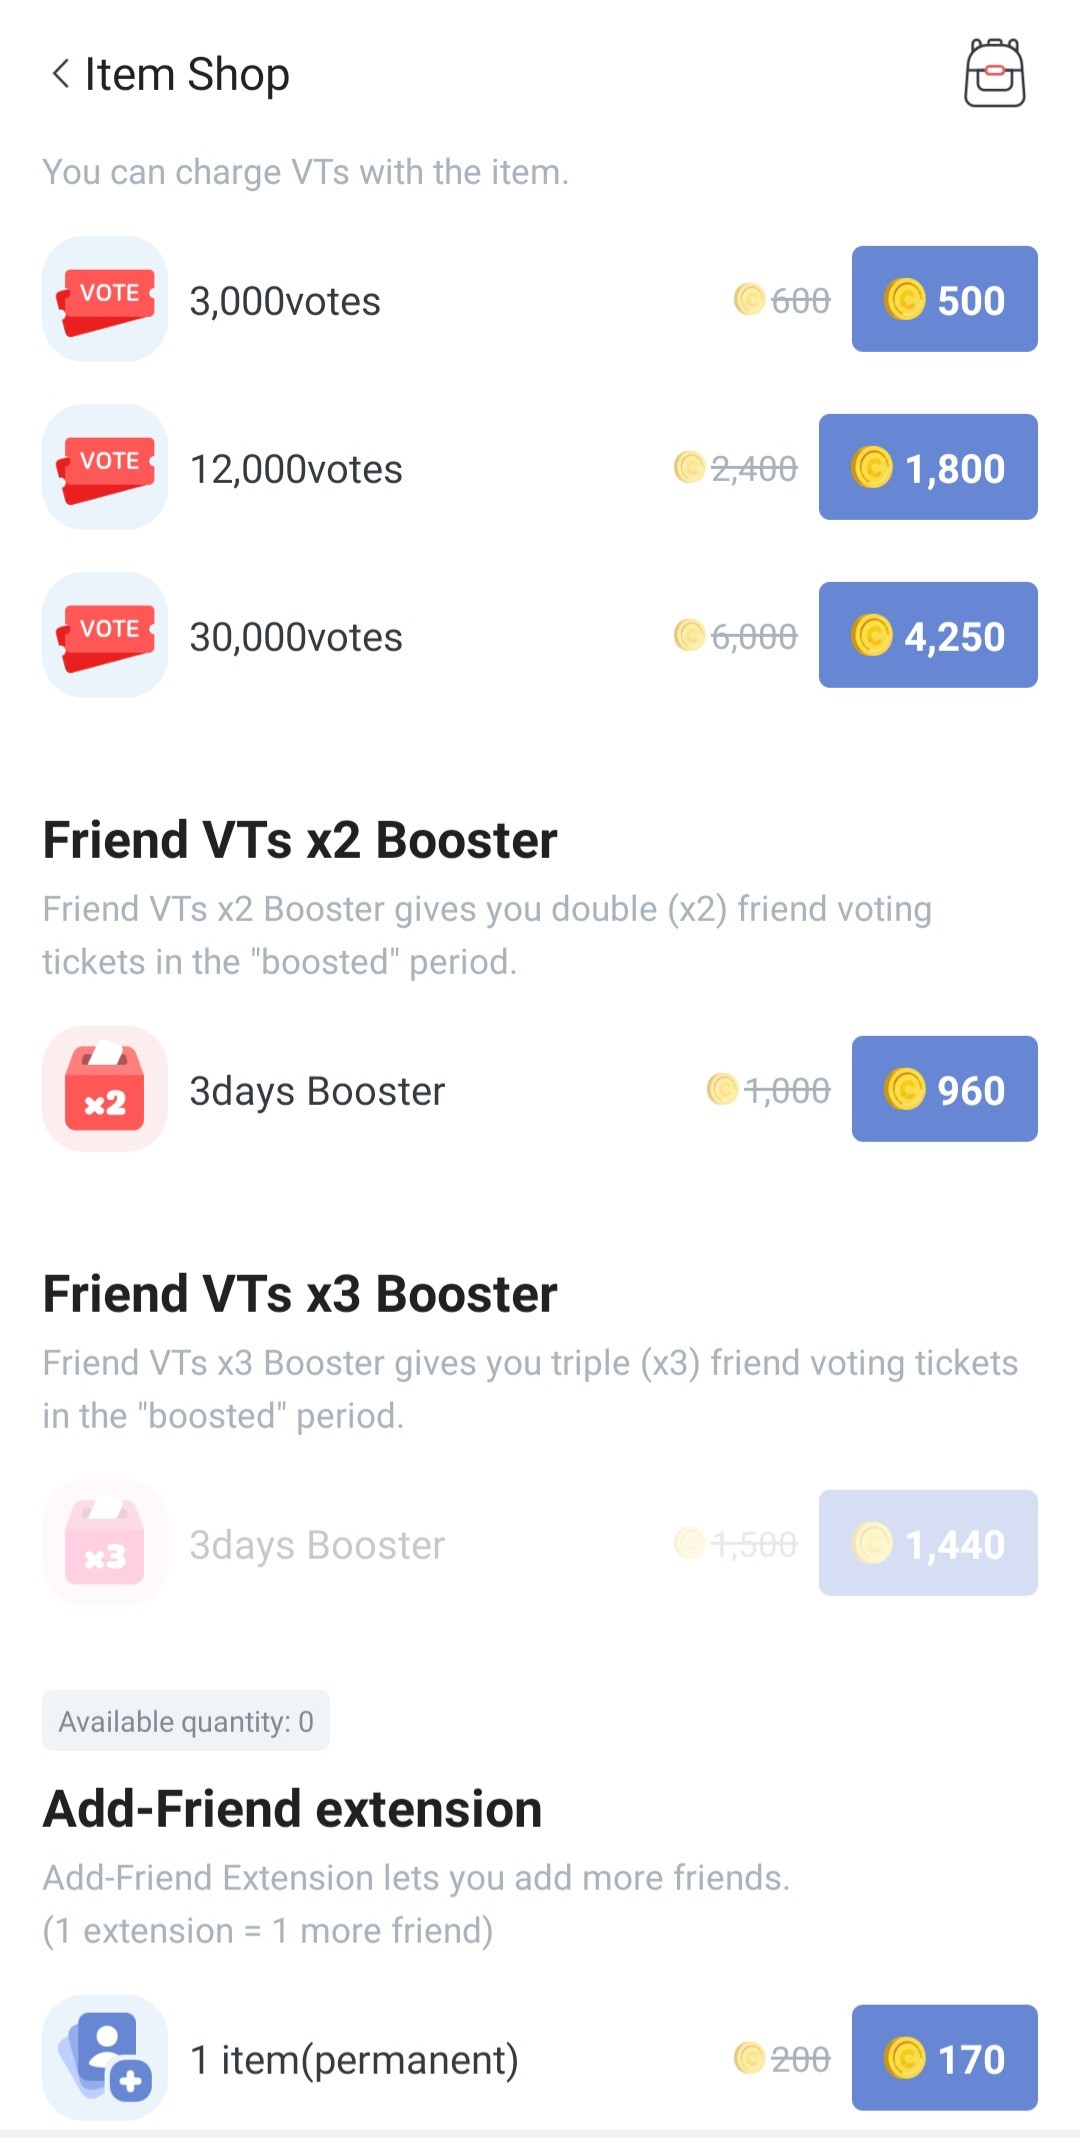Select the 3,000votes item label

[285, 301]
